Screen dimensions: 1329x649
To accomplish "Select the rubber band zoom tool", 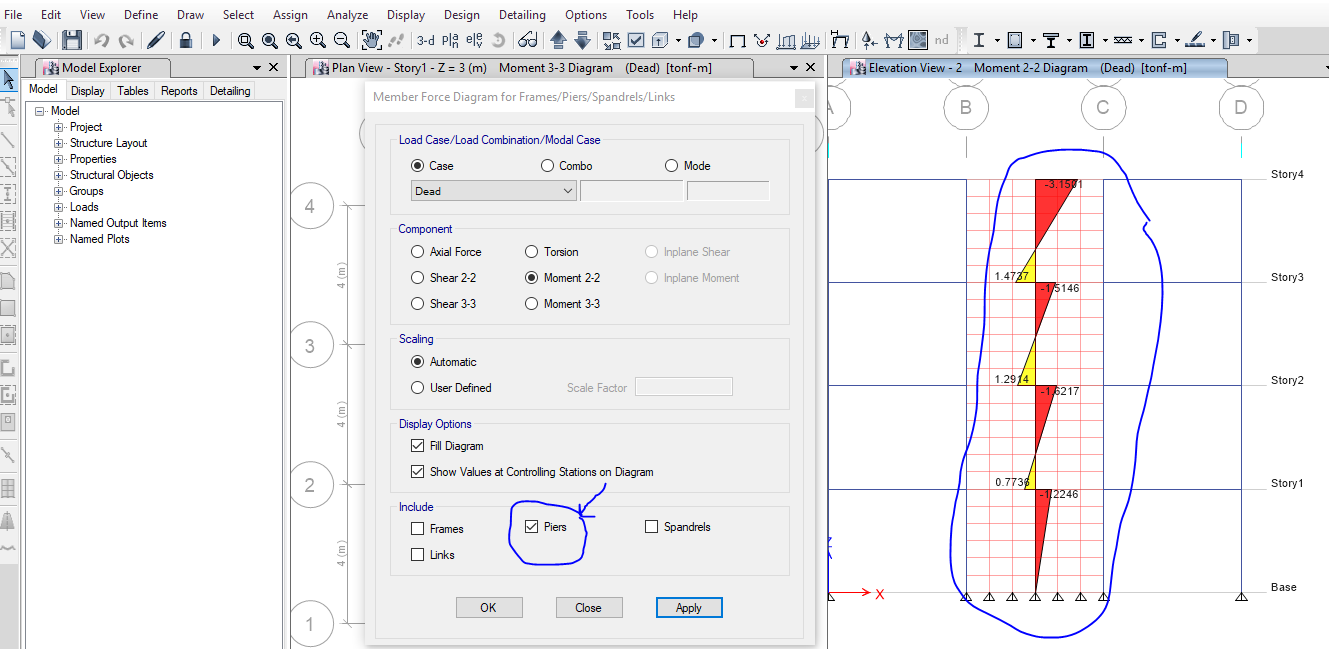I will tap(245, 40).
